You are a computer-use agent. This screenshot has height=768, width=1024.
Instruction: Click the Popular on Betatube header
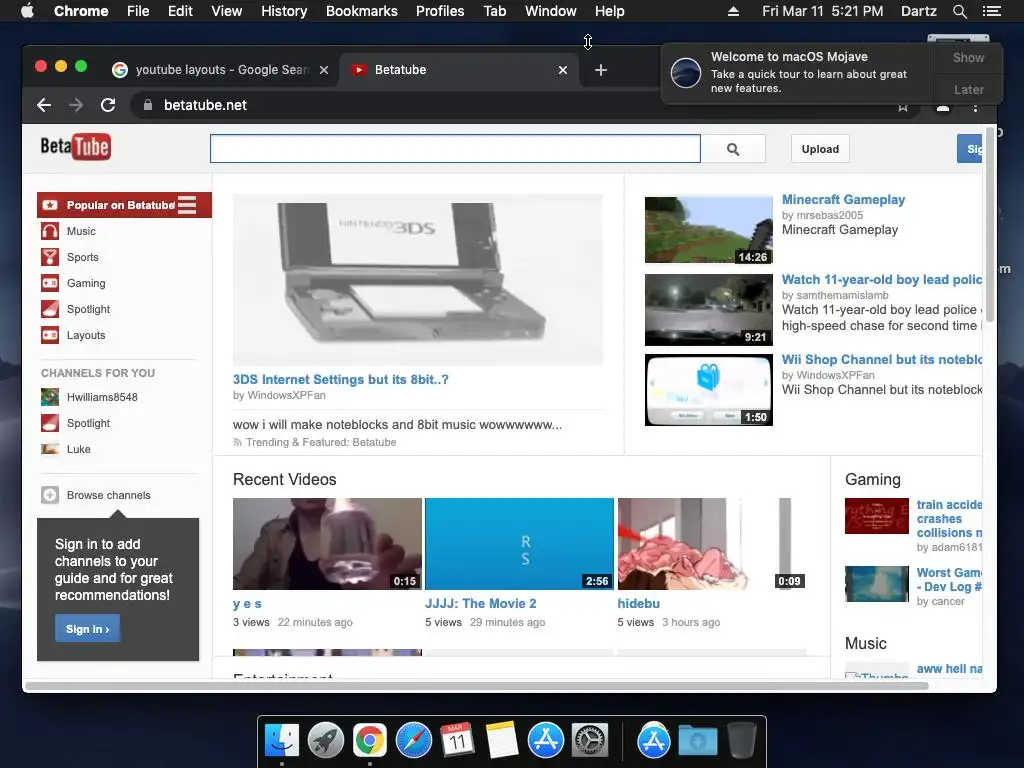coord(124,205)
